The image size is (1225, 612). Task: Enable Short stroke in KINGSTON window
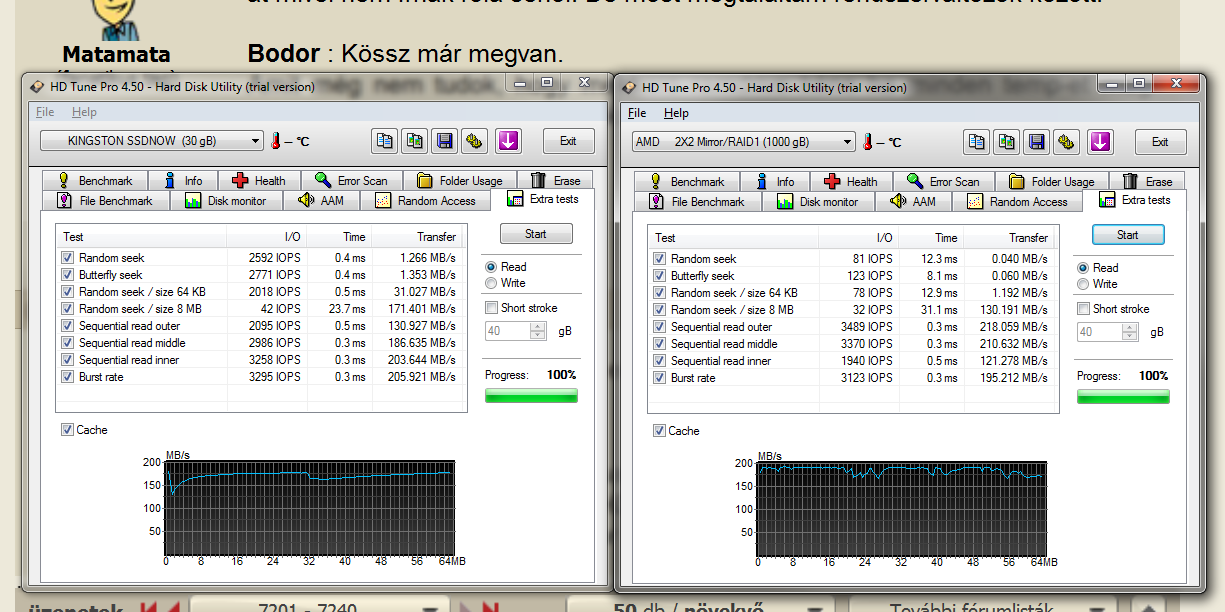(x=491, y=308)
